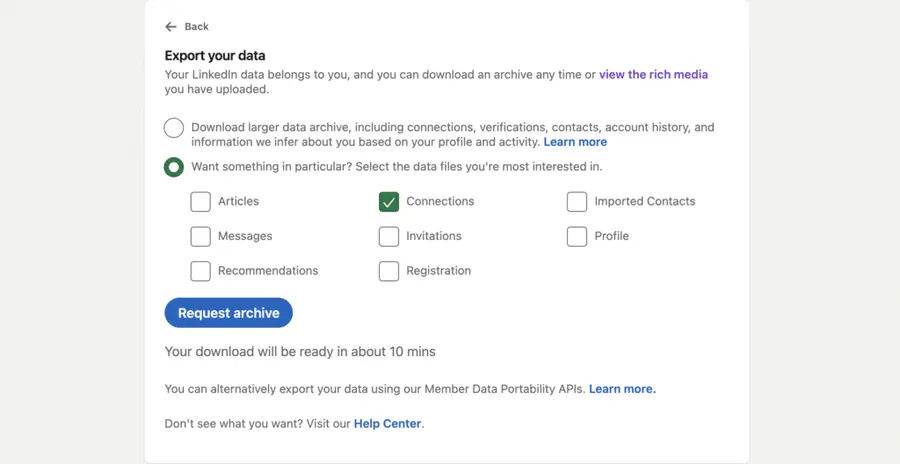Click the 'Back' text label

tap(196, 26)
